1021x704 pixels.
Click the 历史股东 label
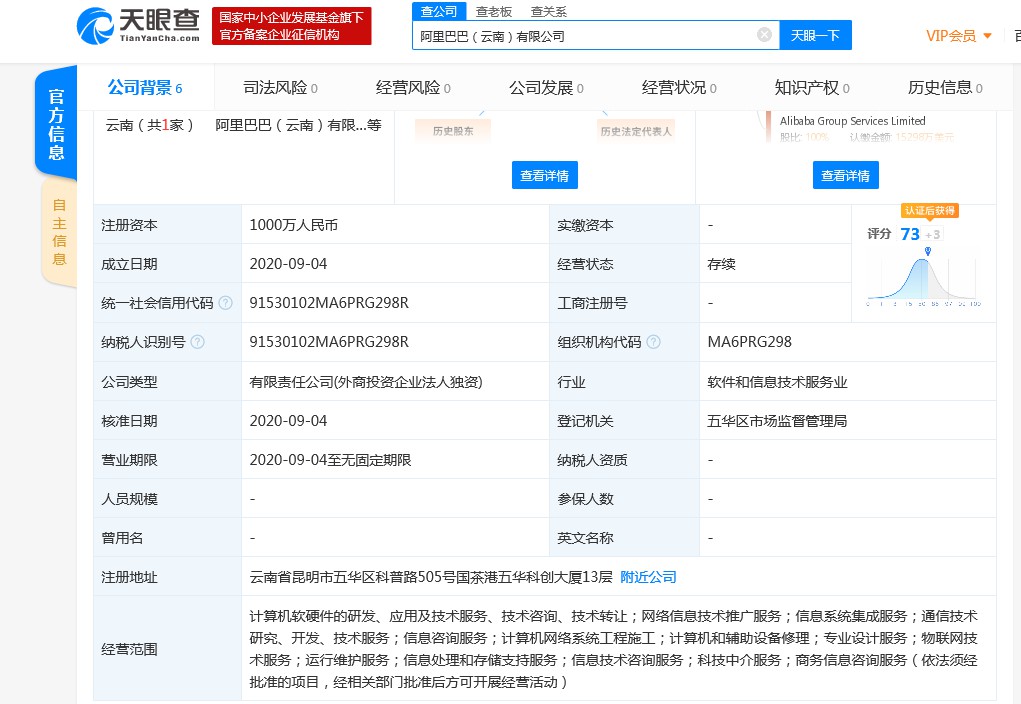[x=453, y=131]
